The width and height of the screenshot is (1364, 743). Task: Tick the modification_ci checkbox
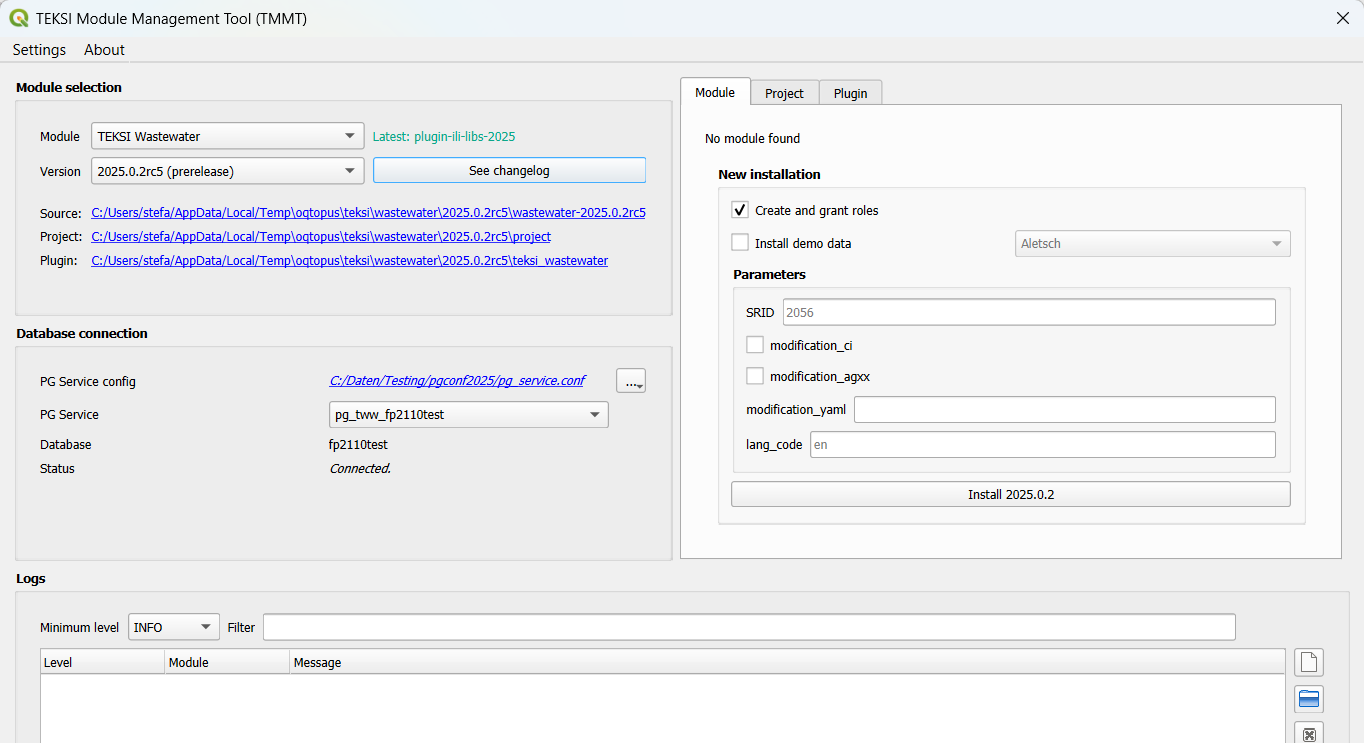coord(755,345)
